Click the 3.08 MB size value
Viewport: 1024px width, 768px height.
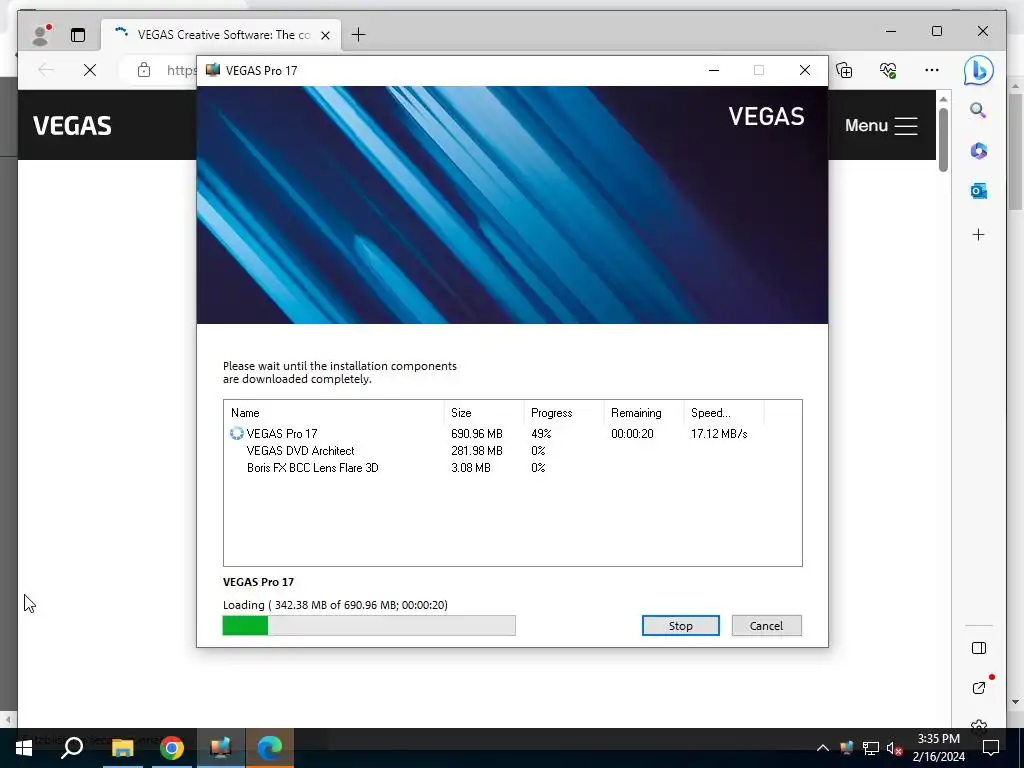tap(471, 468)
